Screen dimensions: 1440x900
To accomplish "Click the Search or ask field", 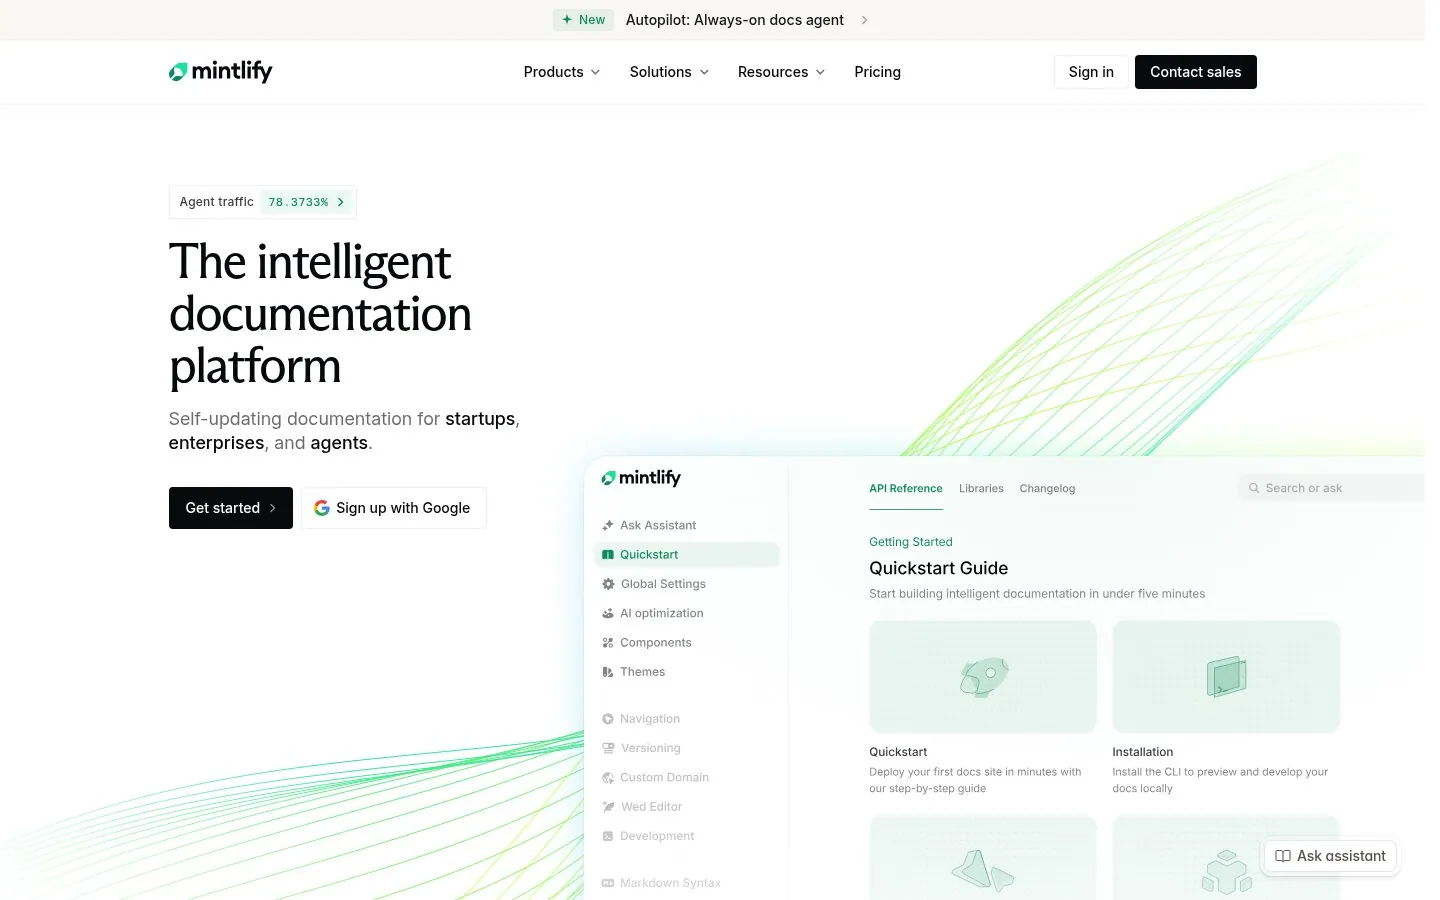I will coord(1332,488).
